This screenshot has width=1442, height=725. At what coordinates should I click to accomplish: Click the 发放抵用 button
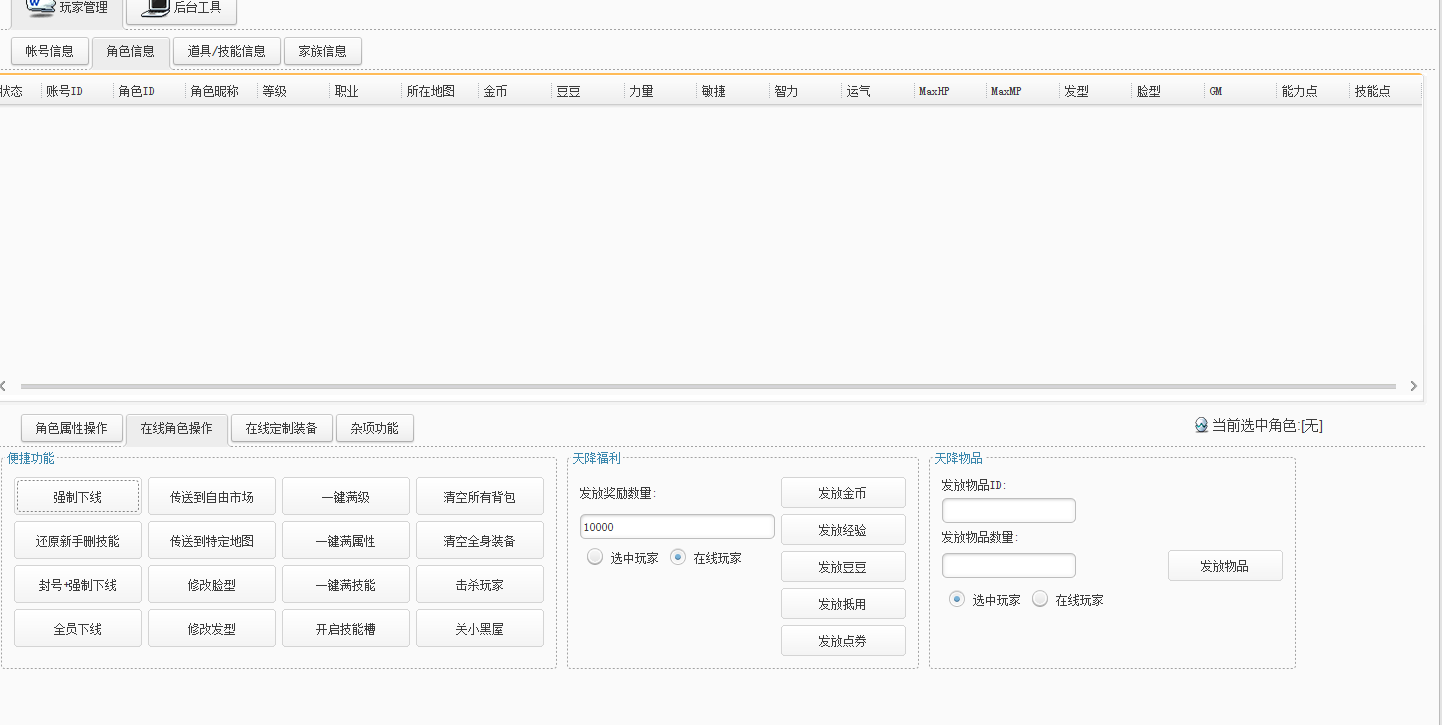pyautogui.click(x=843, y=604)
